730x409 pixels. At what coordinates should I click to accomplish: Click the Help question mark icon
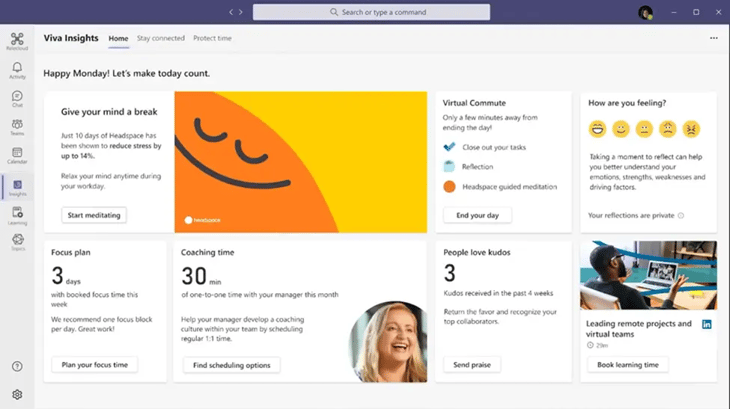click(17, 367)
